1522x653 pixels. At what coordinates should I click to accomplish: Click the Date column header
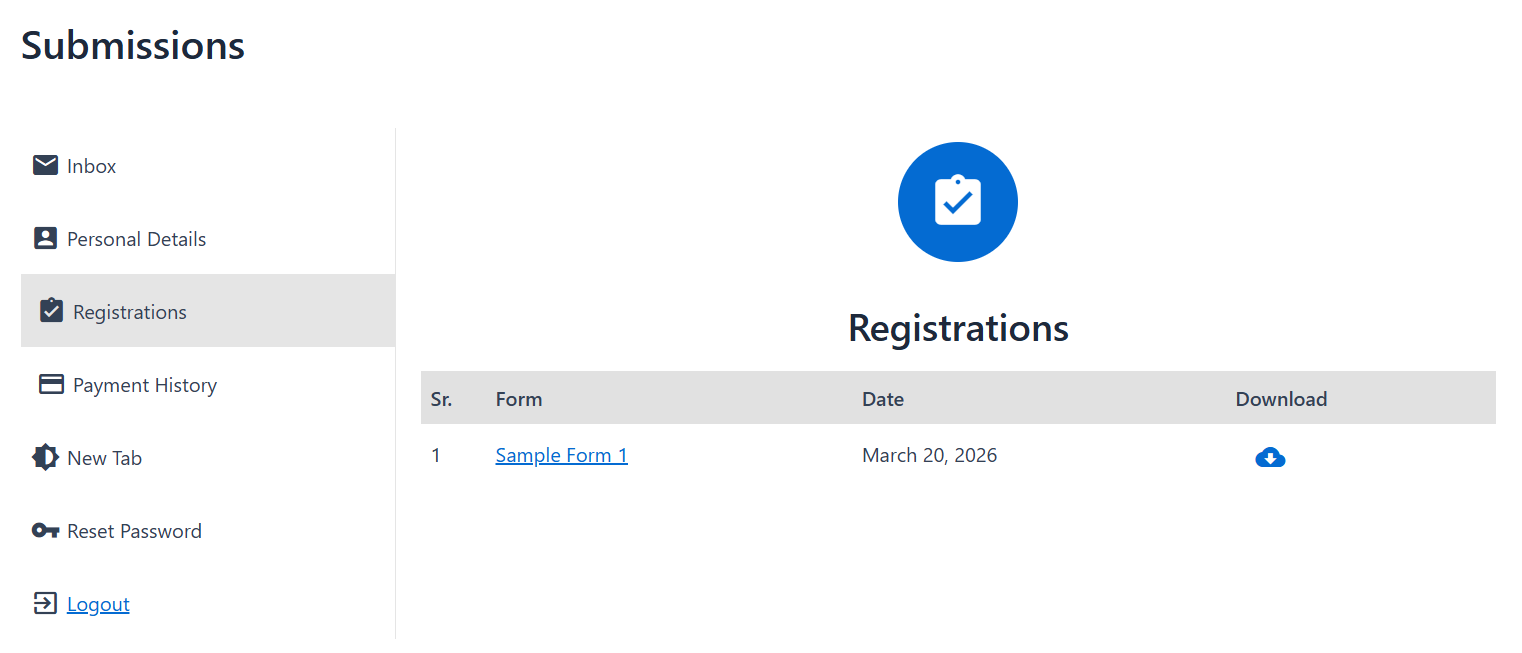click(883, 399)
